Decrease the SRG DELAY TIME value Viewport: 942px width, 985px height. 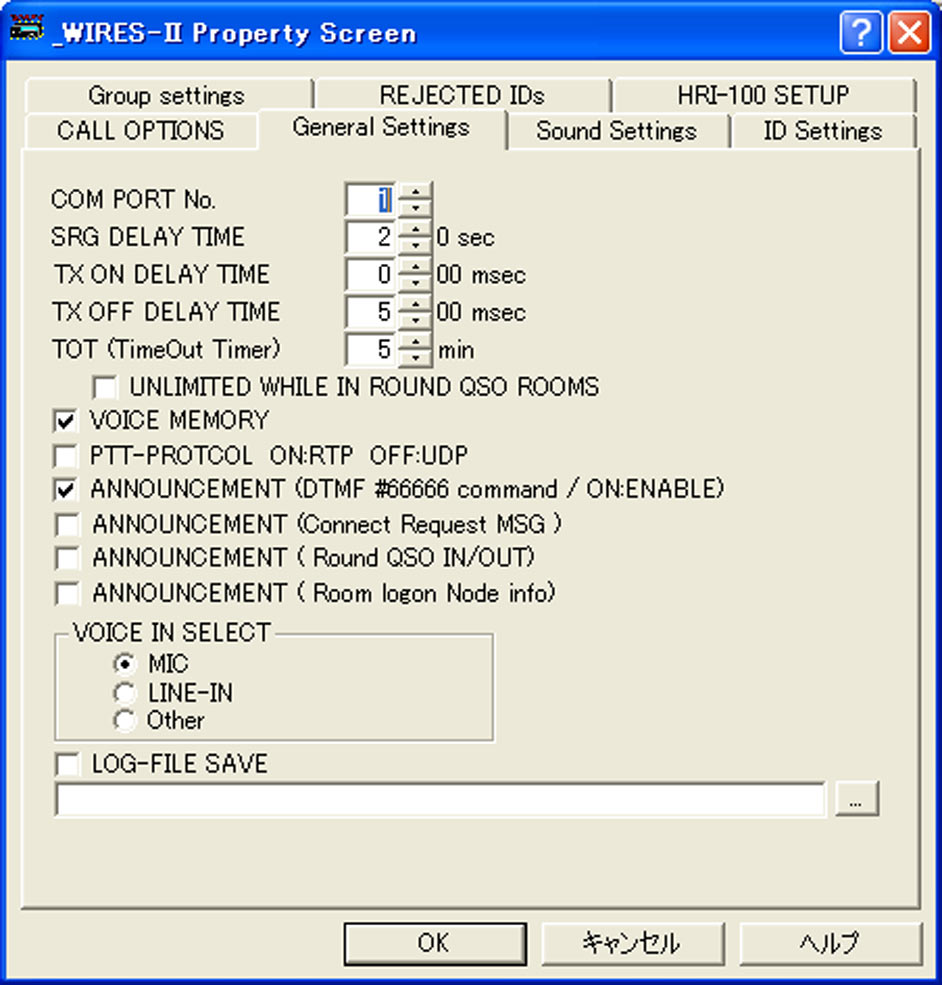click(x=415, y=247)
